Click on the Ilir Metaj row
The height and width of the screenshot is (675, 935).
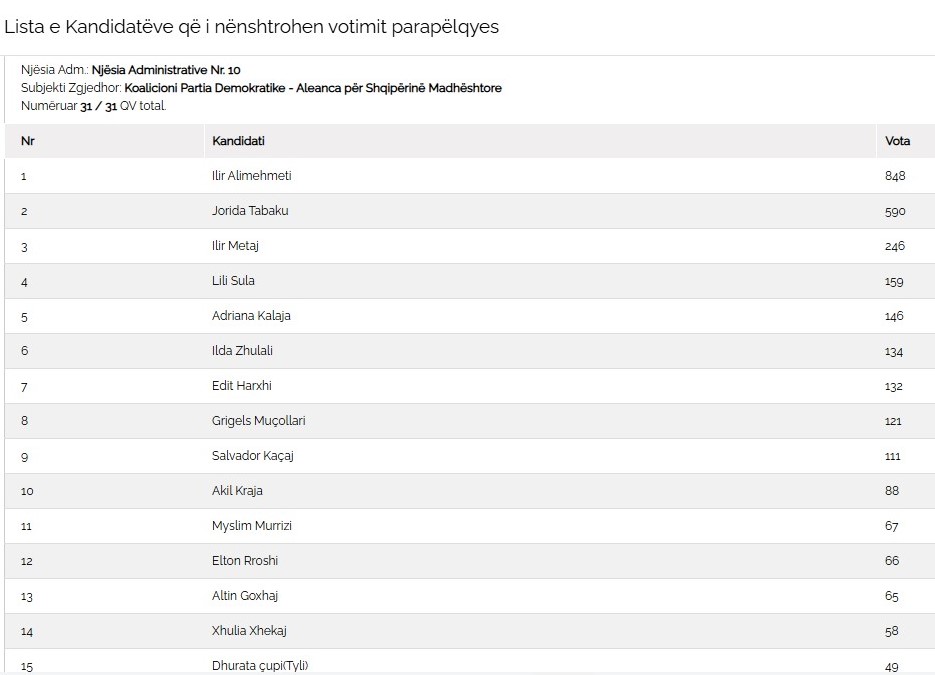coord(235,246)
